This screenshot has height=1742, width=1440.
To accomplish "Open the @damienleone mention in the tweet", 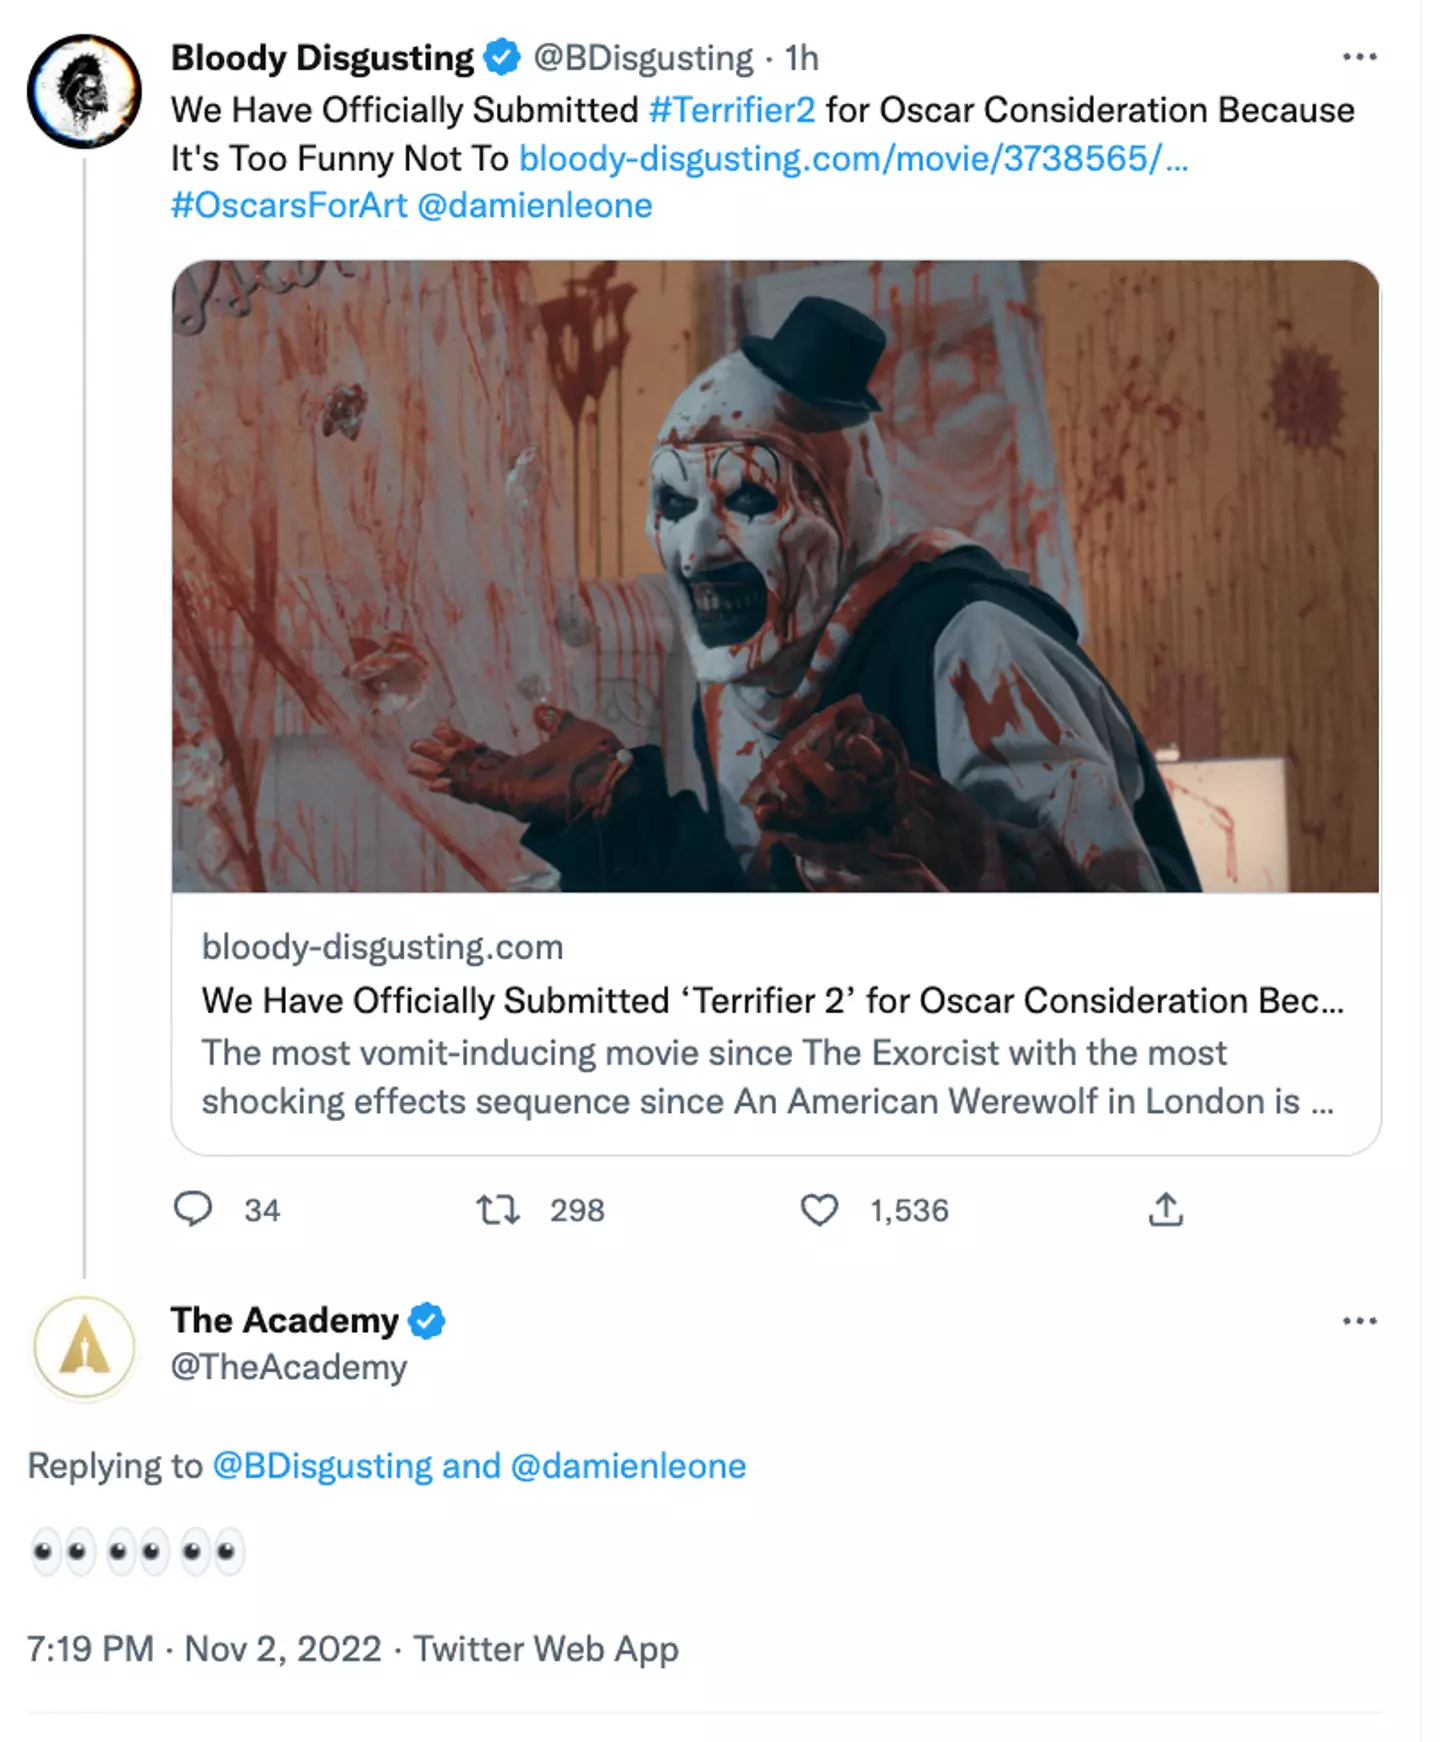I will click(535, 206).
